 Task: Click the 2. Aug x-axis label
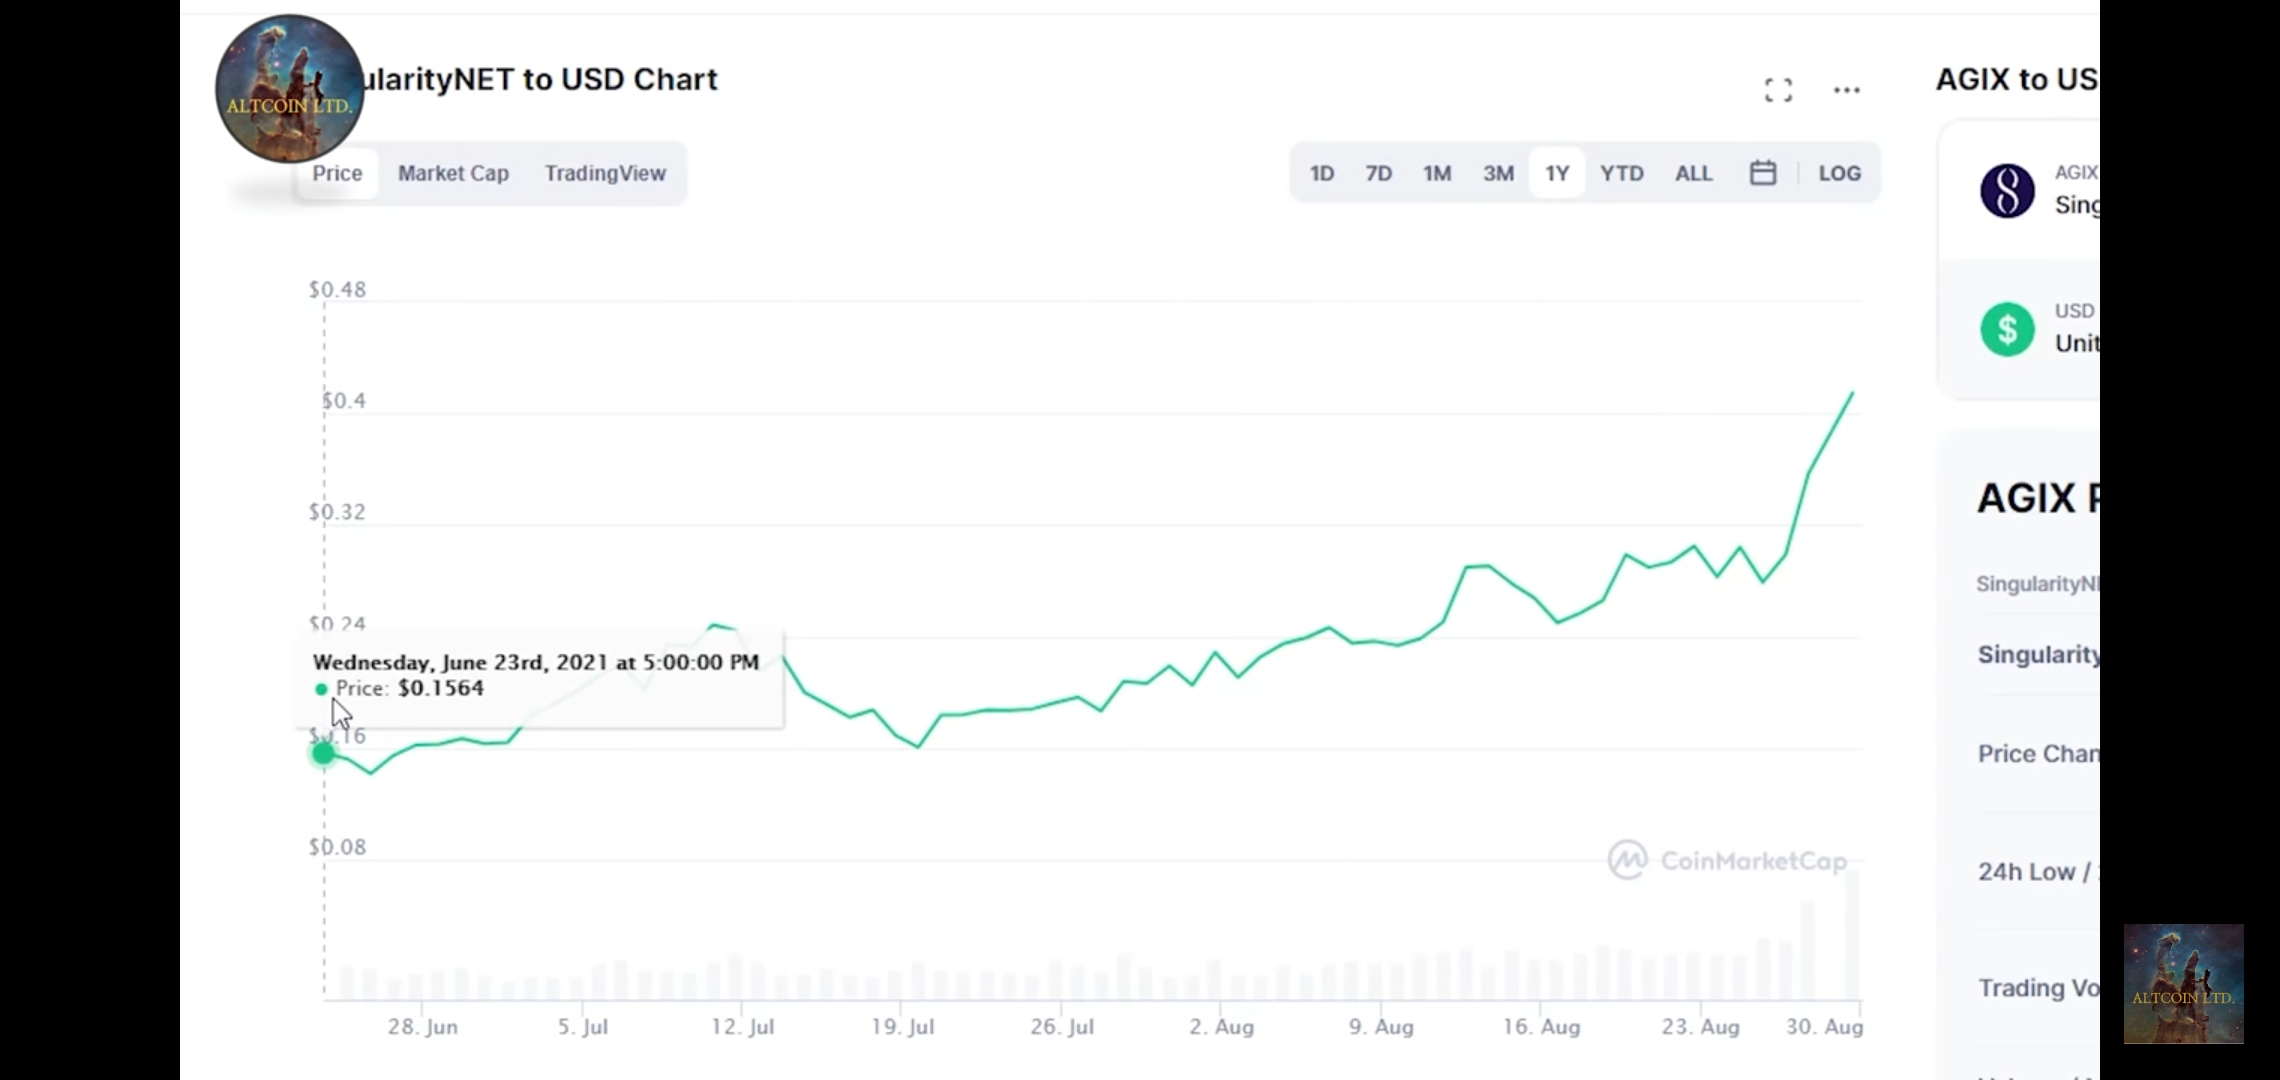pos(1222,1026)
